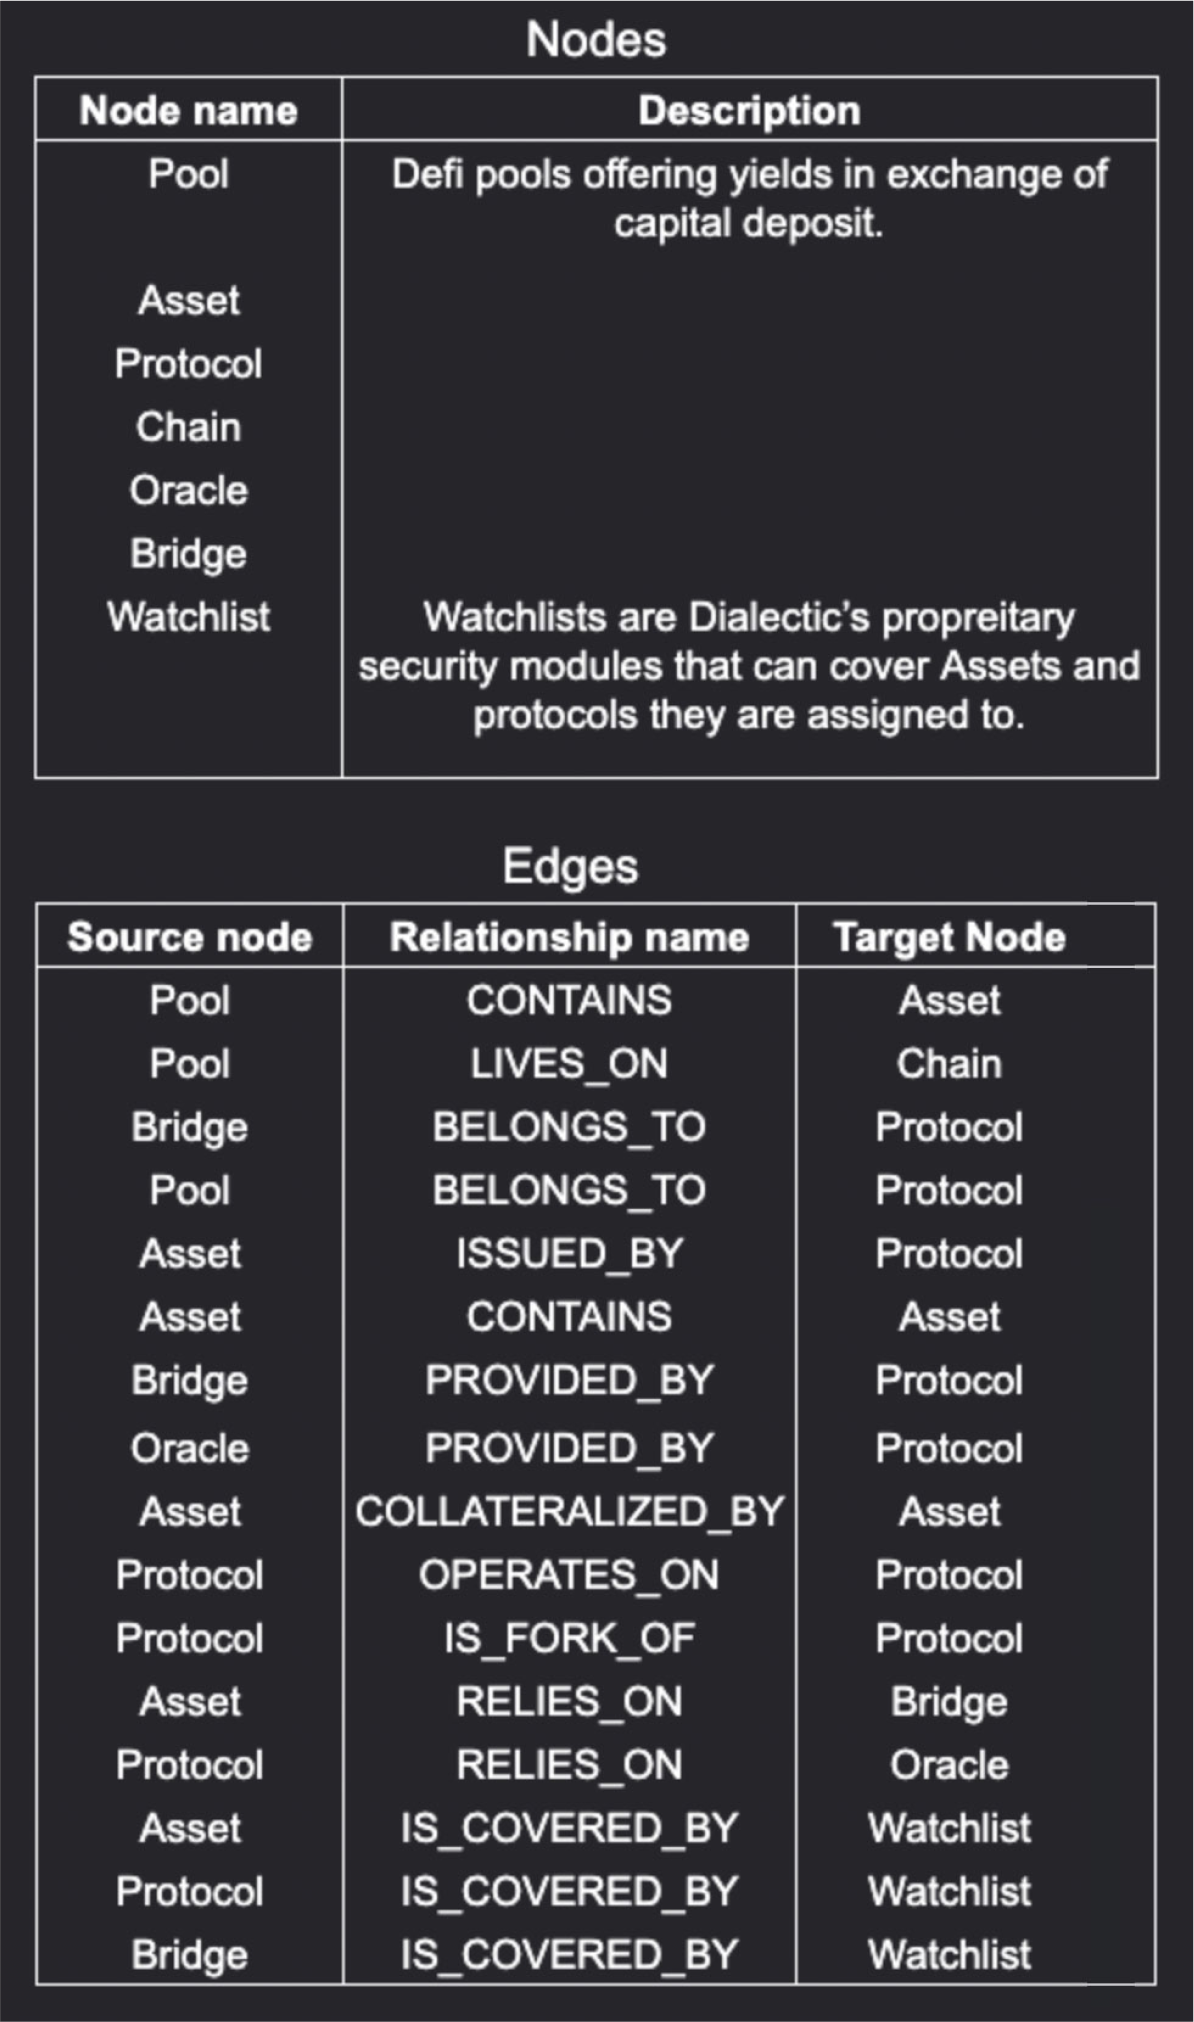Click the Edges table title

click(570, 866)
